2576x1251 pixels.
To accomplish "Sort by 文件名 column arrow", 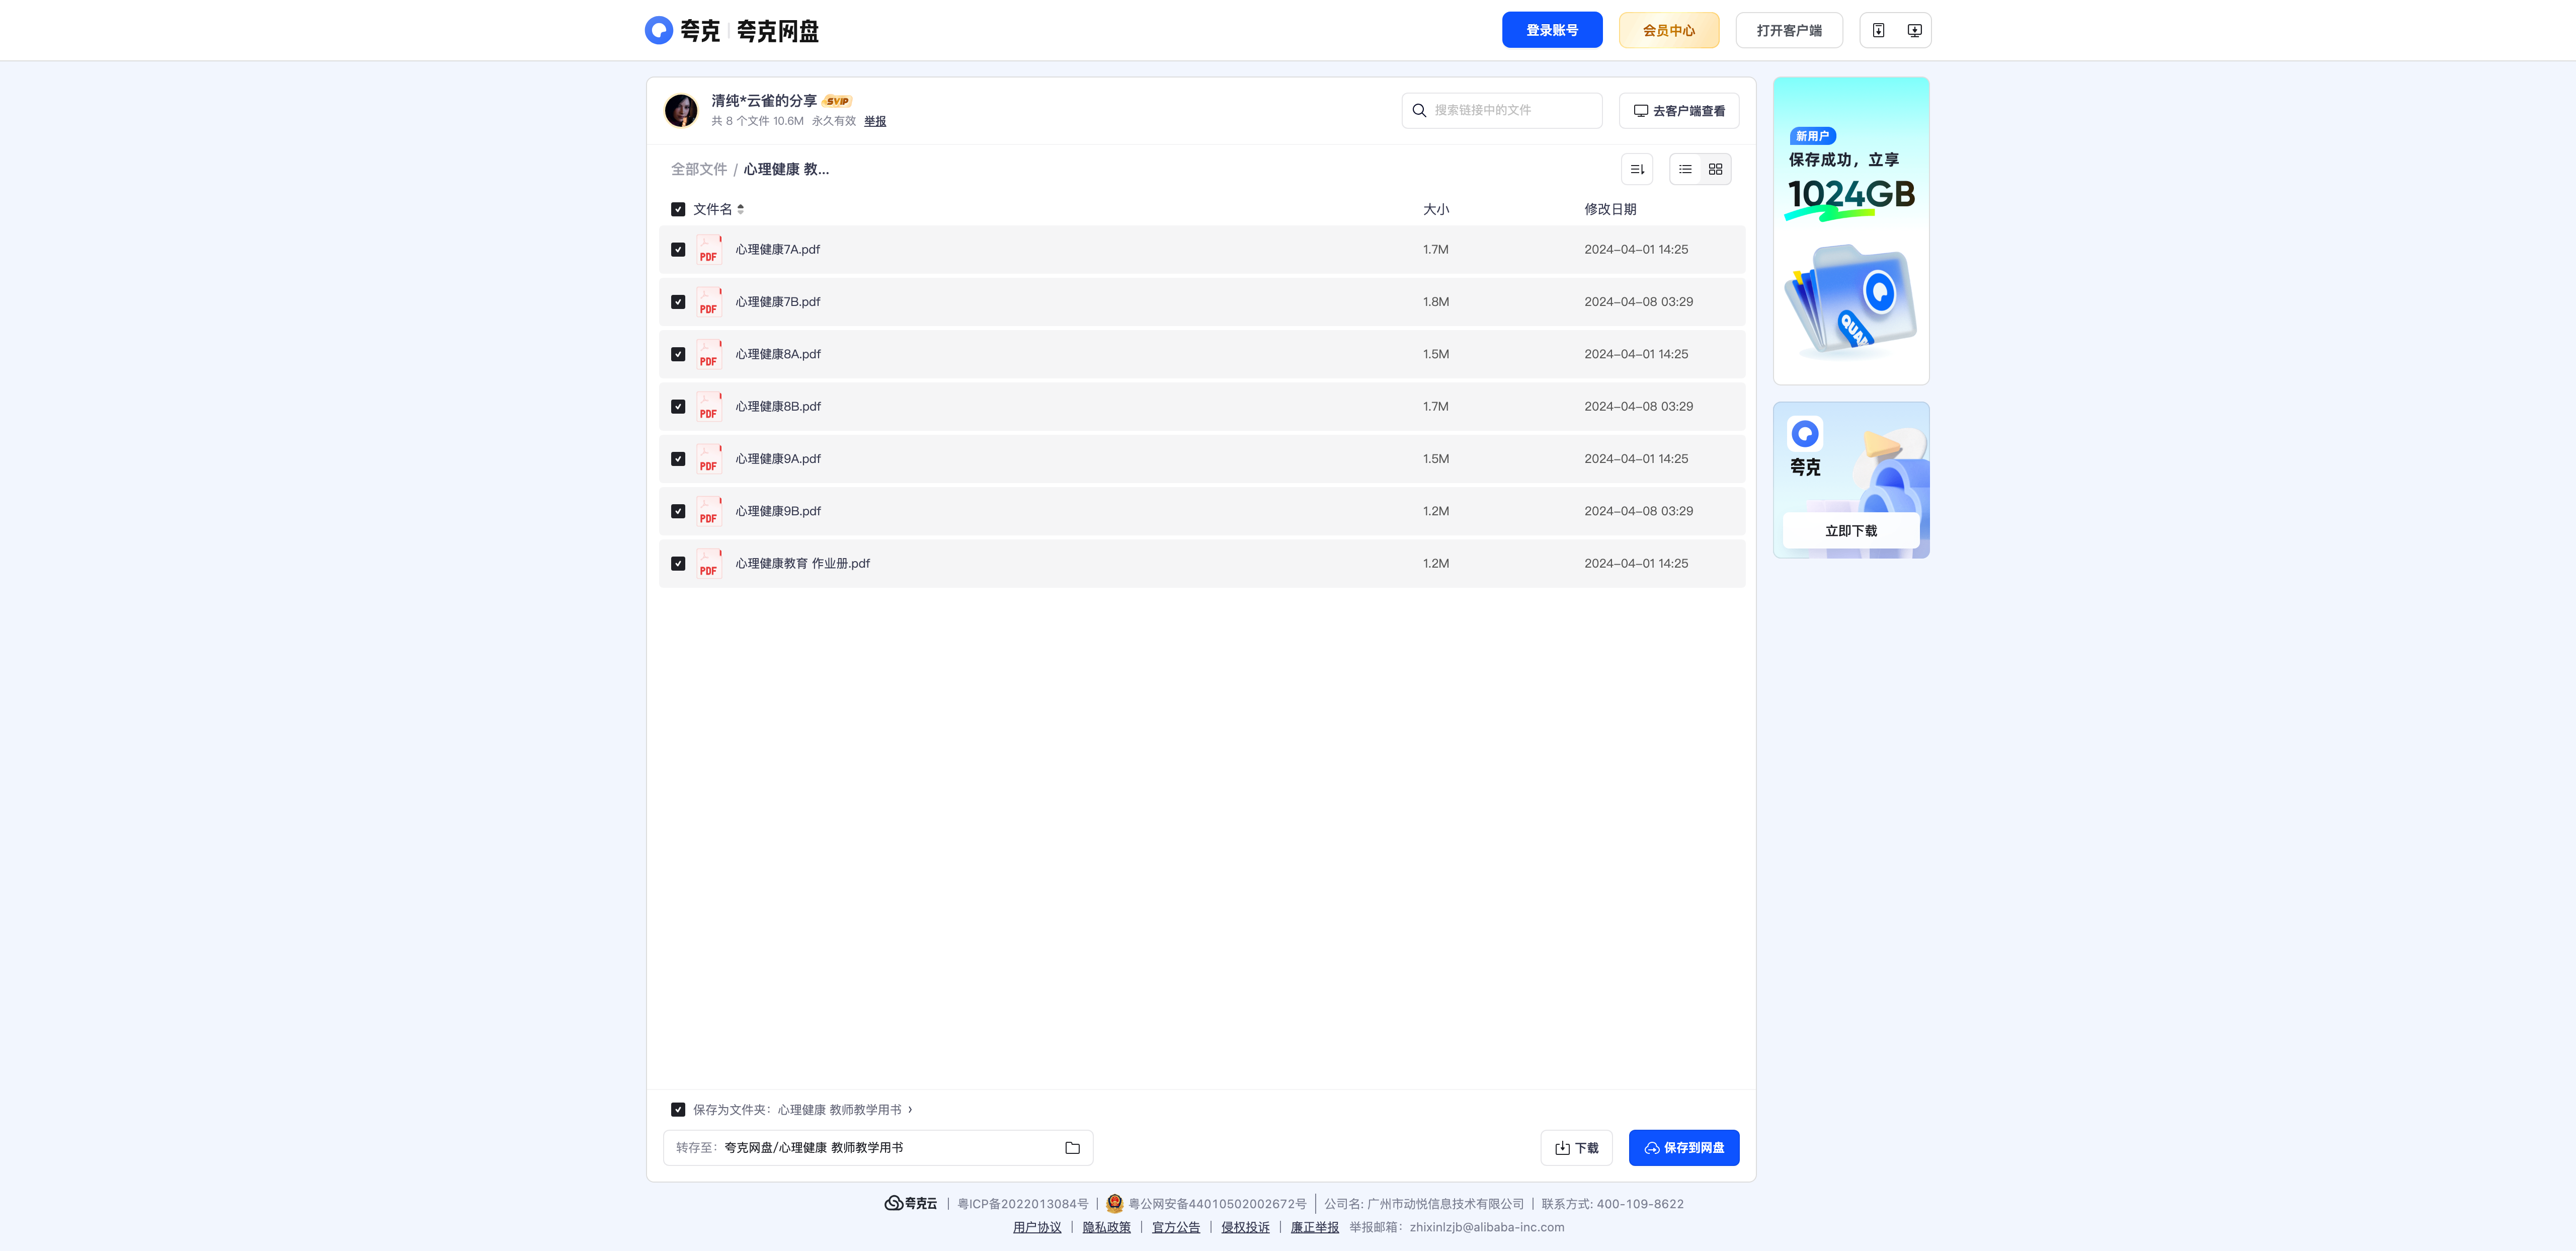I will pyautogui.click(x=740, y=209).
